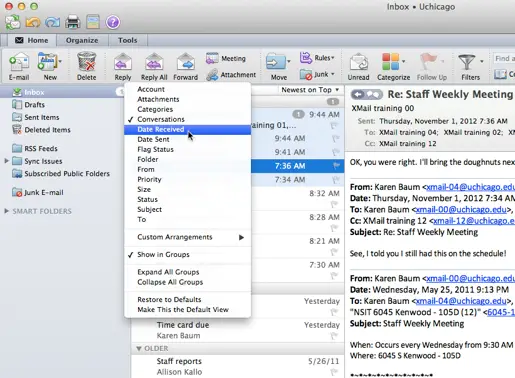Click the Categorize colored squares icon
Image resolution: width=515 pixels, height=378 pixels.
[390, 61]
